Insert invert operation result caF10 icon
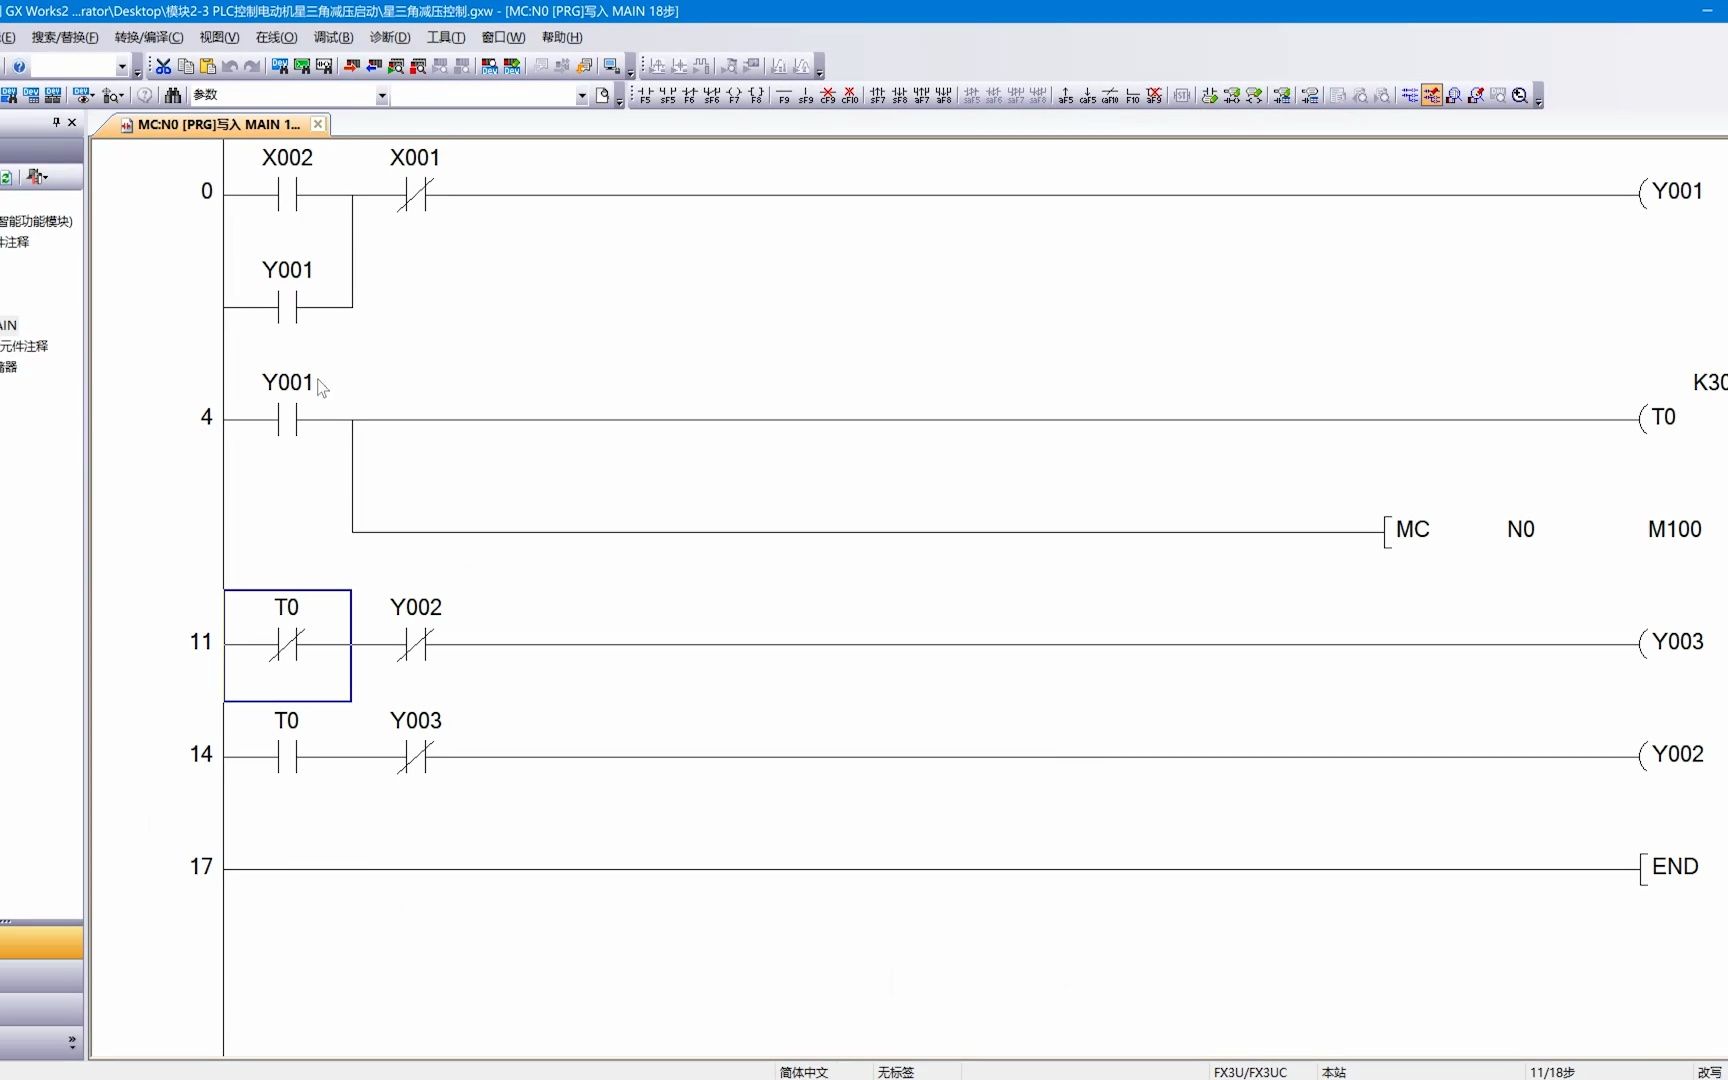The width and height of the screenshot is (1728, 1080). (1110, 95)
